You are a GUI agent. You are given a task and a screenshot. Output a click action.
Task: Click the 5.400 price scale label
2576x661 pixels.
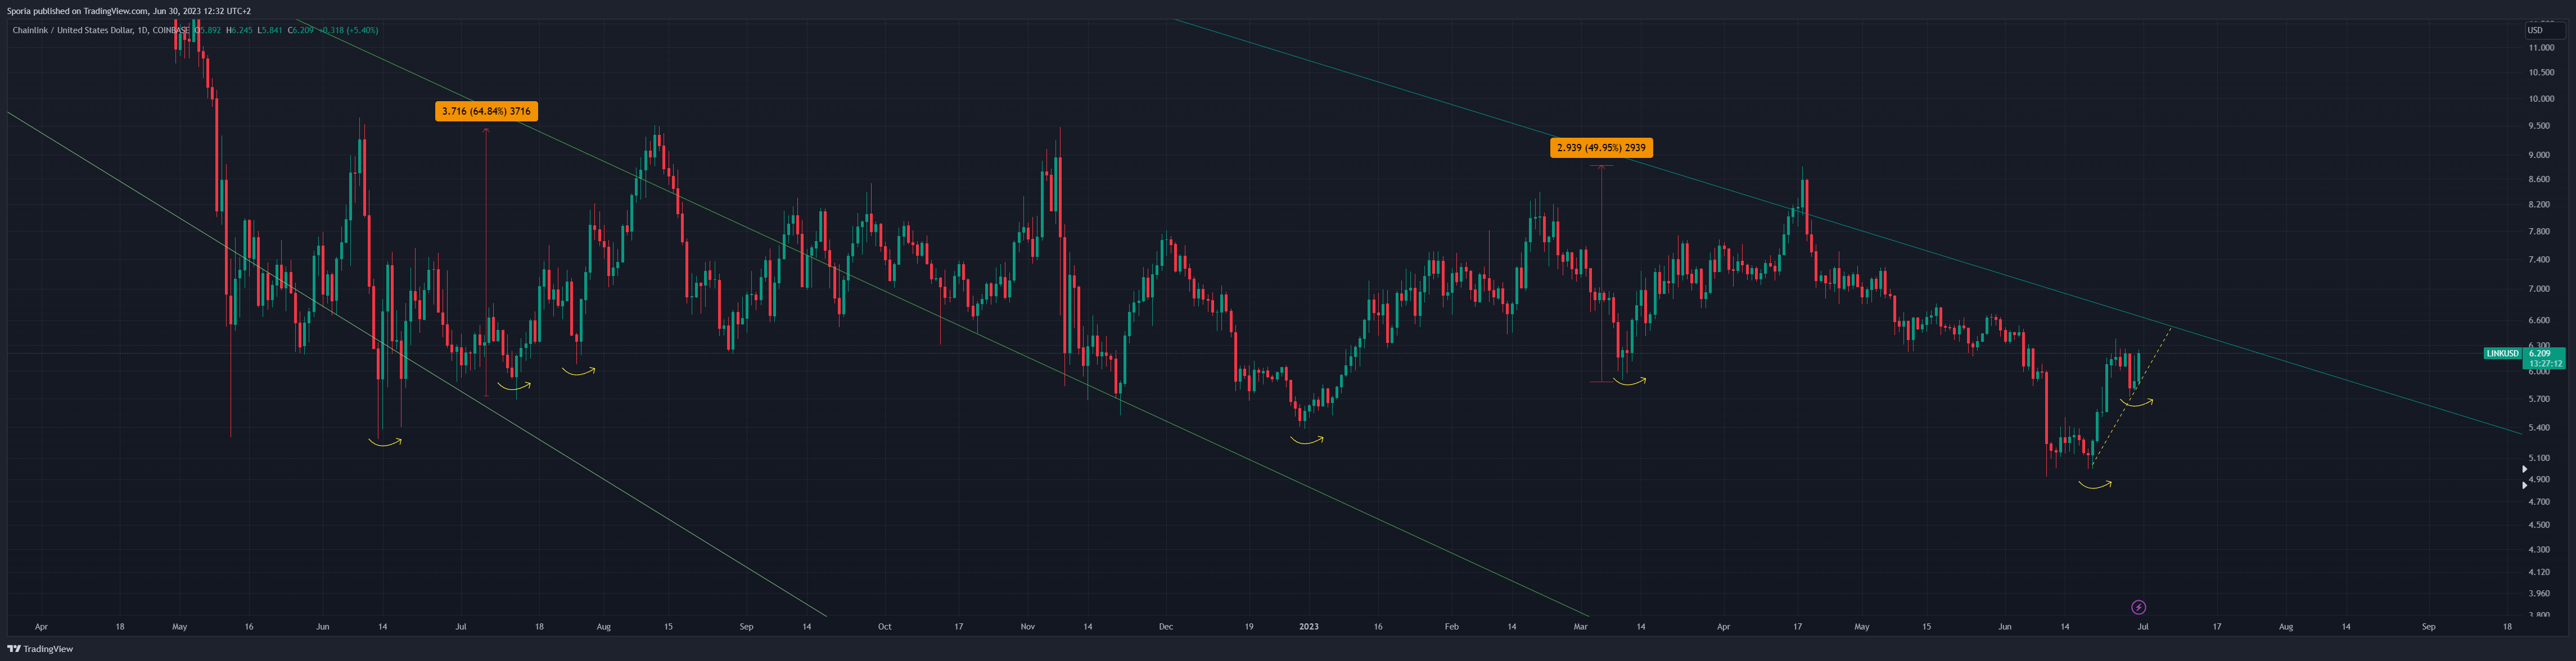coord(2539,428)
